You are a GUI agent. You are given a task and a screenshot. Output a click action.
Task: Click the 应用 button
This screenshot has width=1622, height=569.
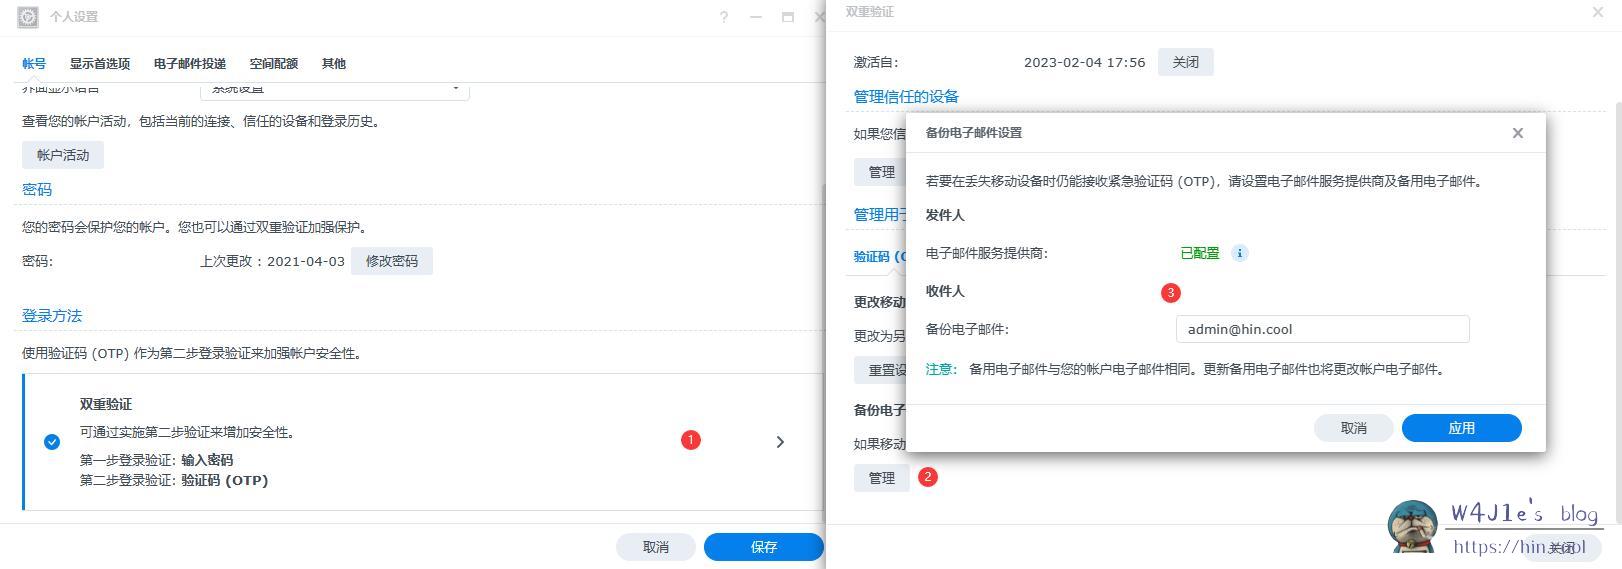[x=1462, y=428]
